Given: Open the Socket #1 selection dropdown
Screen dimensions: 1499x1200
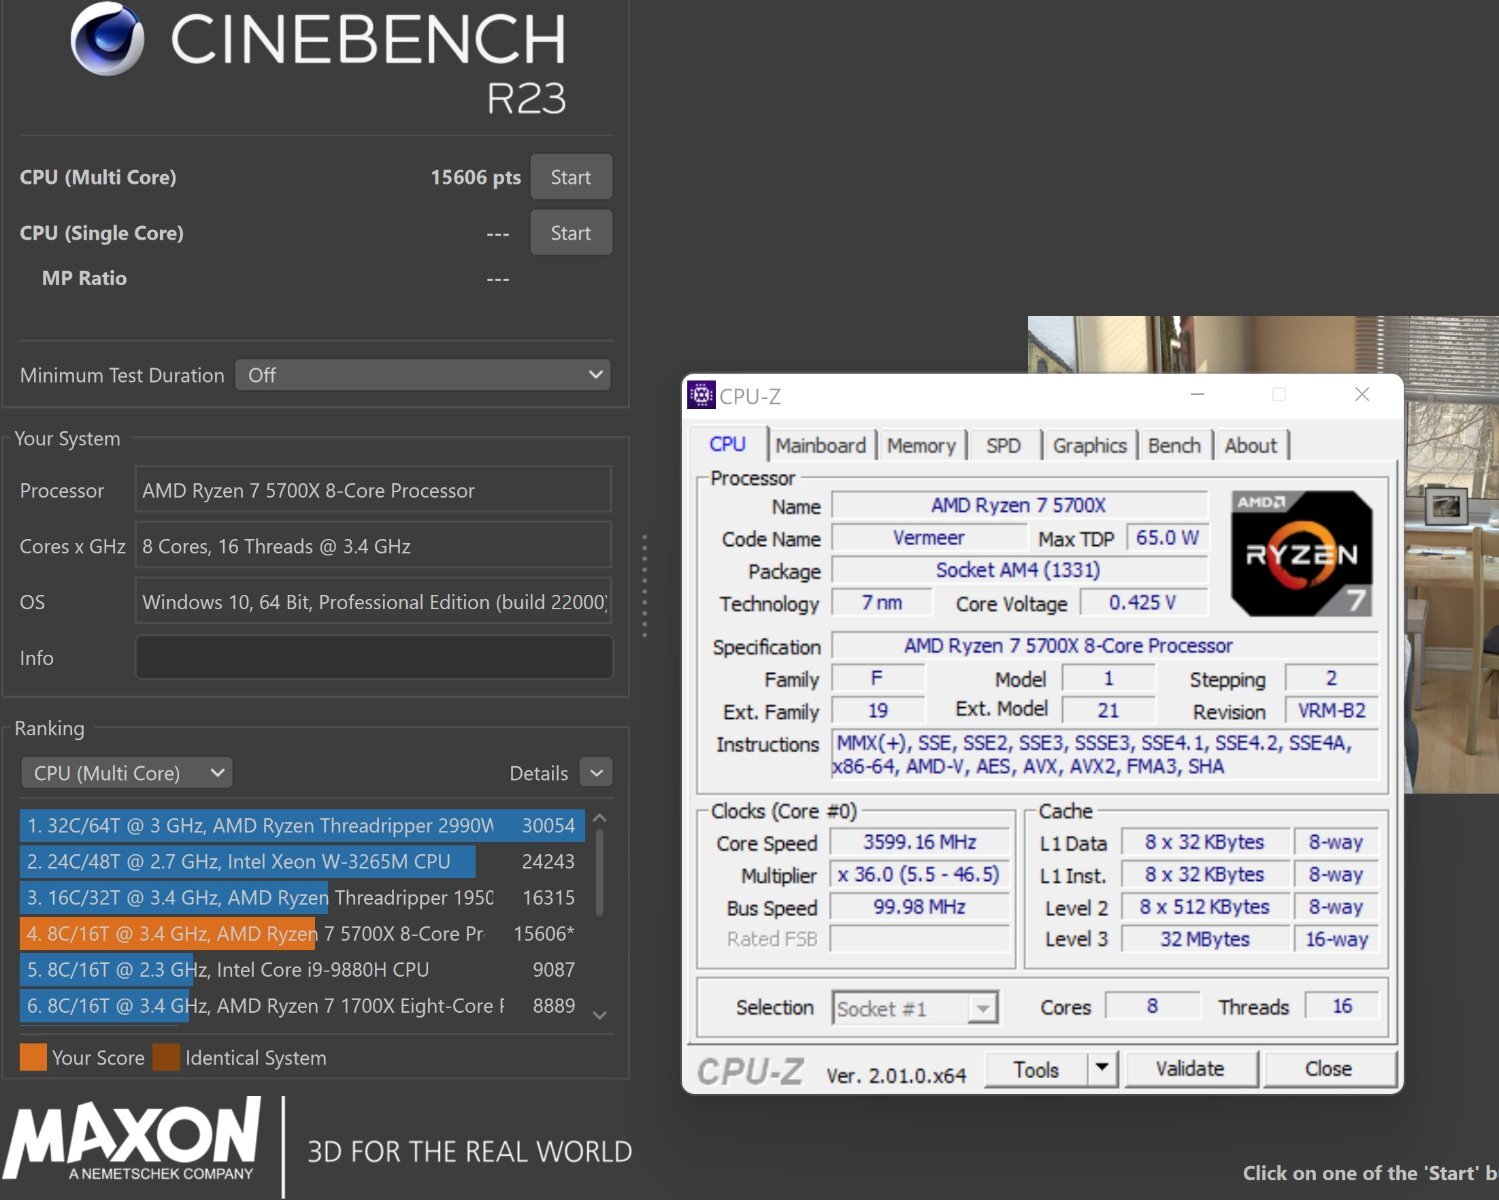Looking at the screenshot, I should 915,1008.
